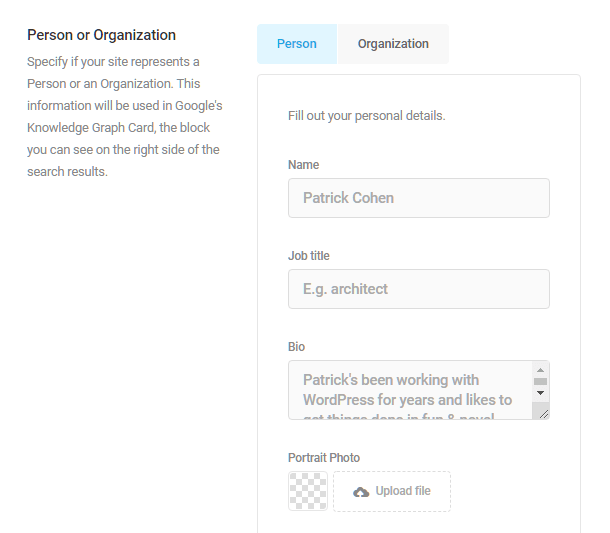The width and height of the screenshot is (610, 533).
Task: Select the Person tab
Action: click(x=297, y=44)
